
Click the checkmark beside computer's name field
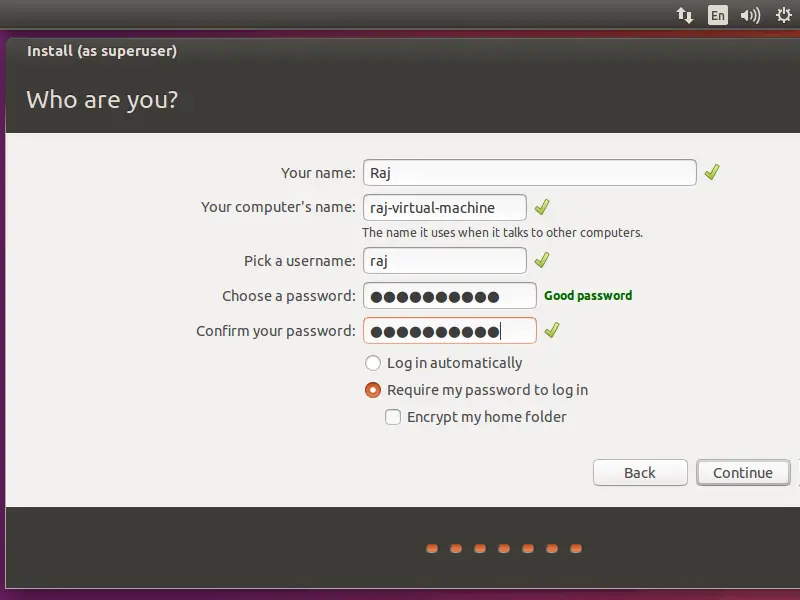coord(541,207)
